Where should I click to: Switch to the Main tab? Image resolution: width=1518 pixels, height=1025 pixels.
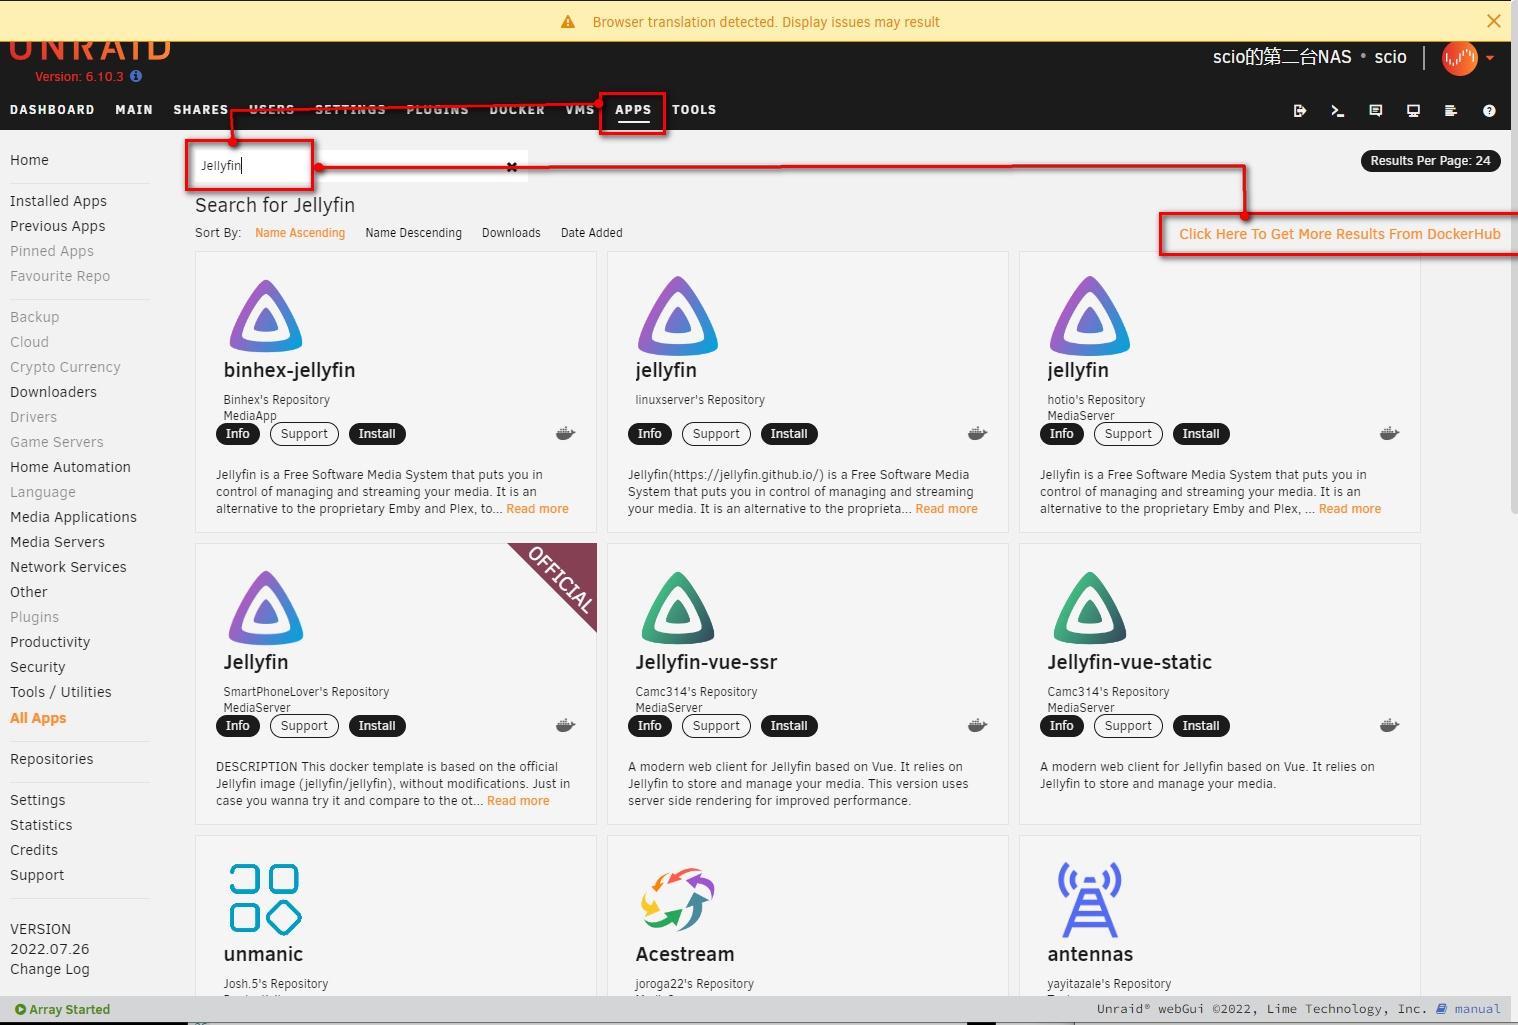[x=134, y=110]
